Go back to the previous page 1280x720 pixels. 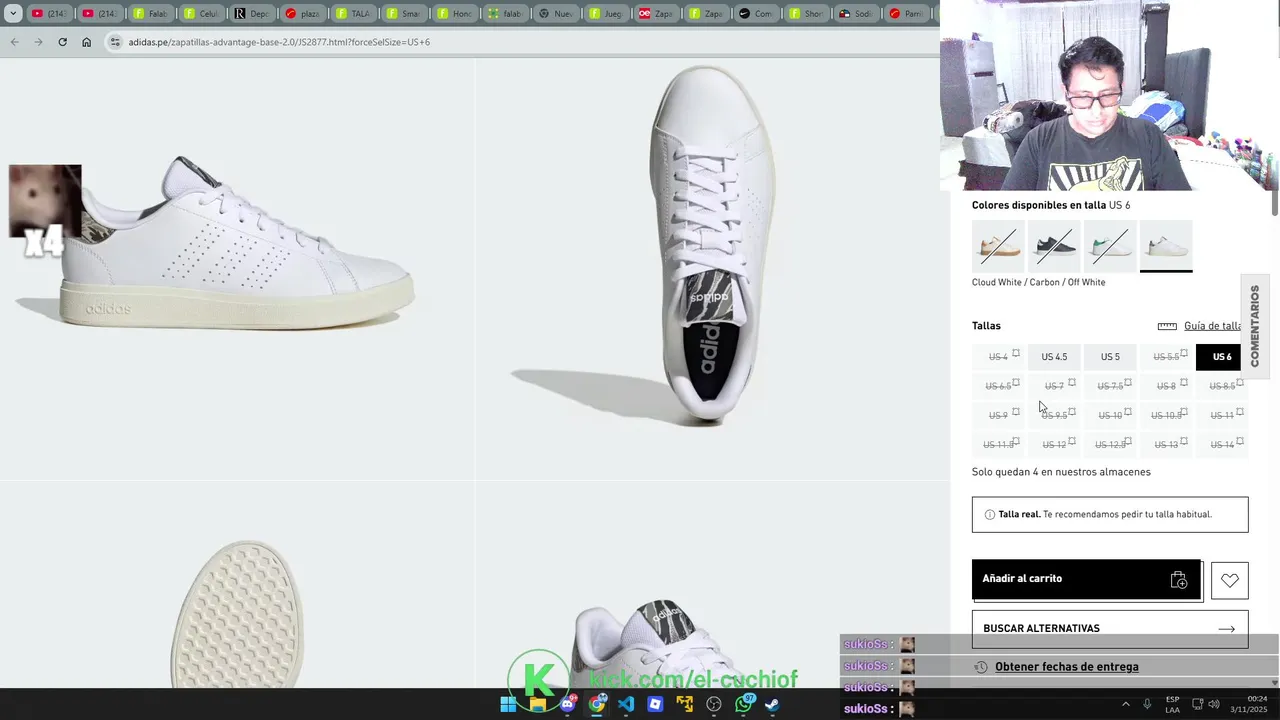coord(14,42)
